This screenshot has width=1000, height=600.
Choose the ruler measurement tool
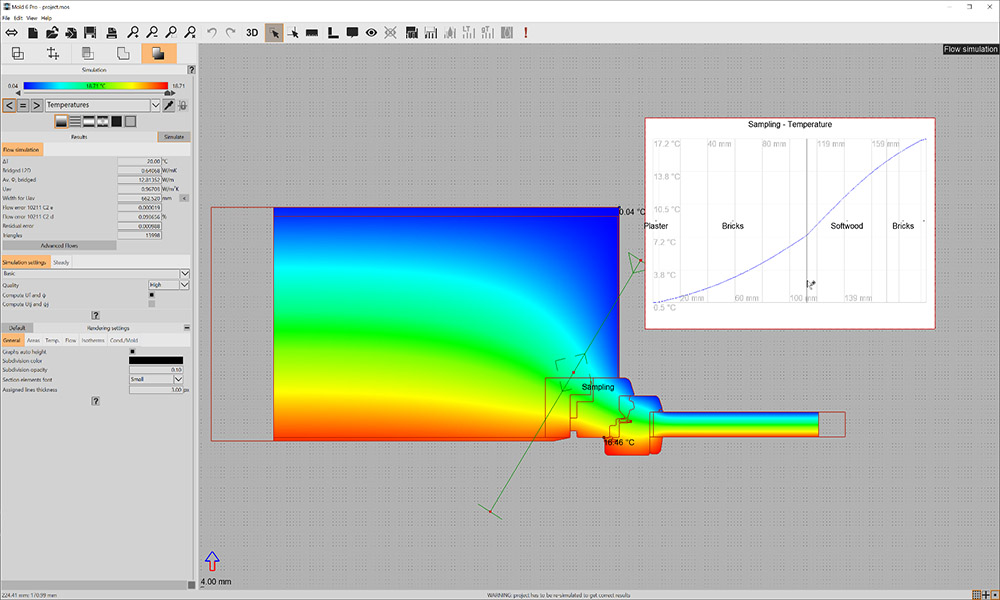click(x=312, y=33)
